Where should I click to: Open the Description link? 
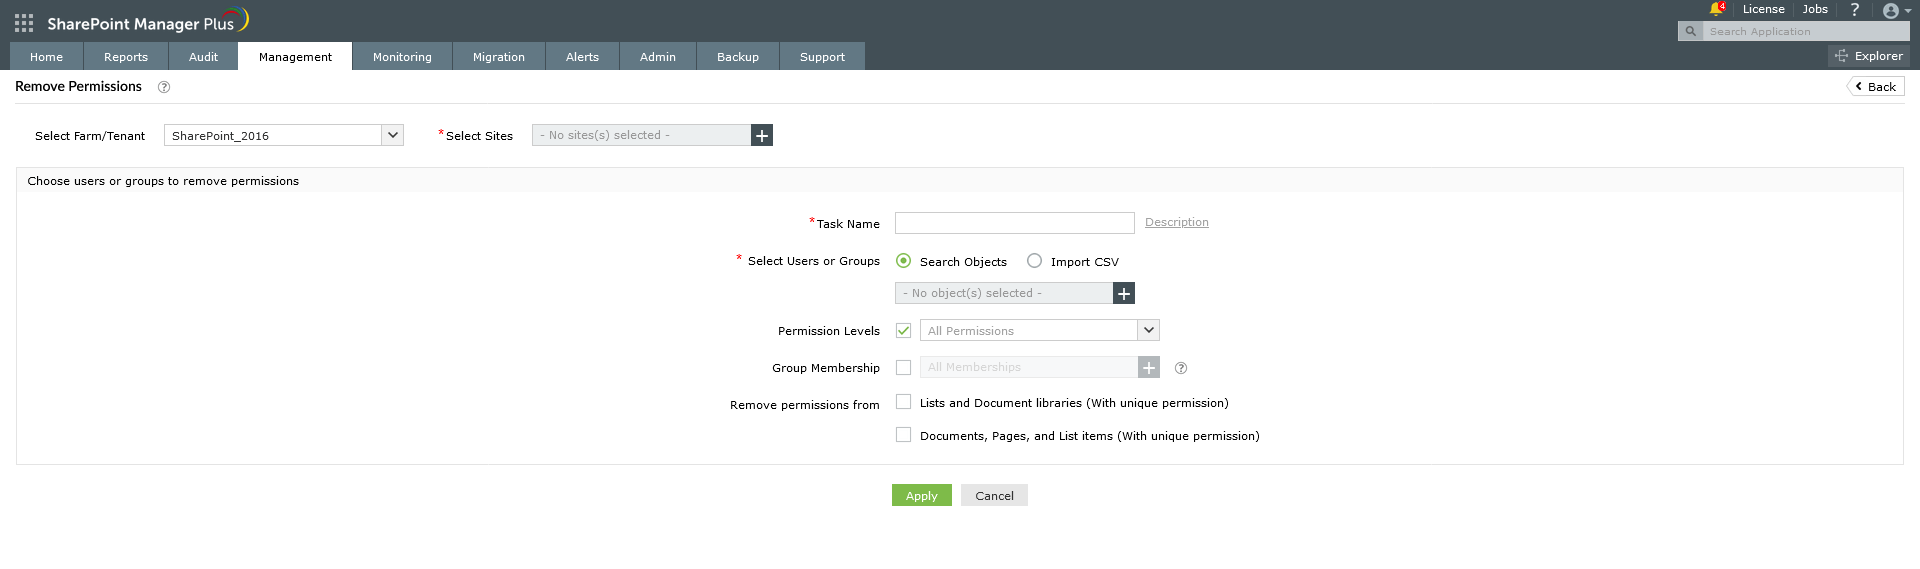tap(1176, 222)
